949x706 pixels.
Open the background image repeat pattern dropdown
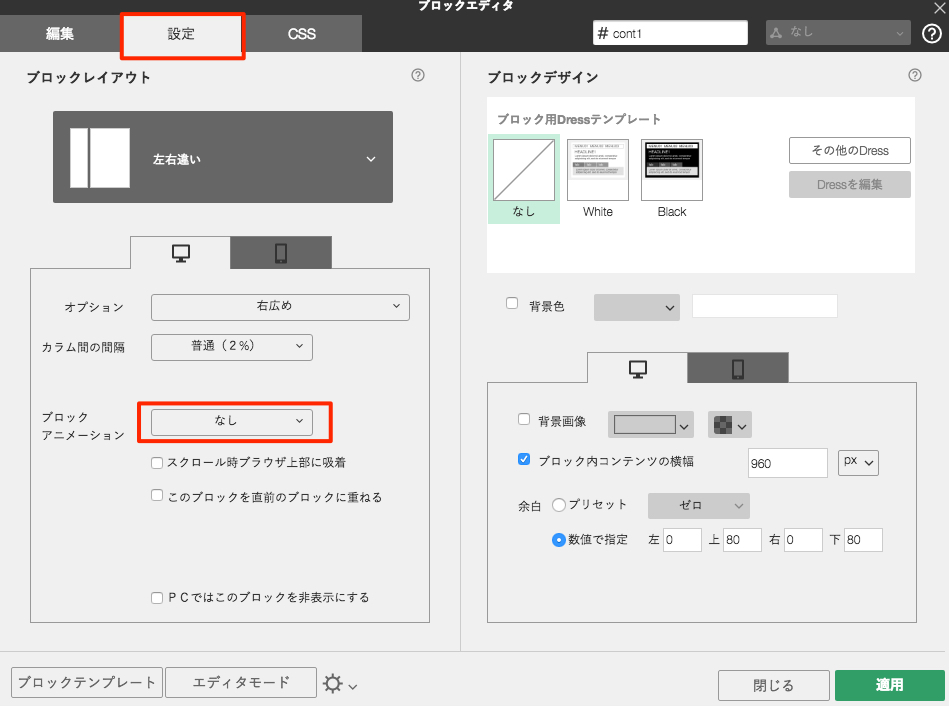(x=730, y=425)
